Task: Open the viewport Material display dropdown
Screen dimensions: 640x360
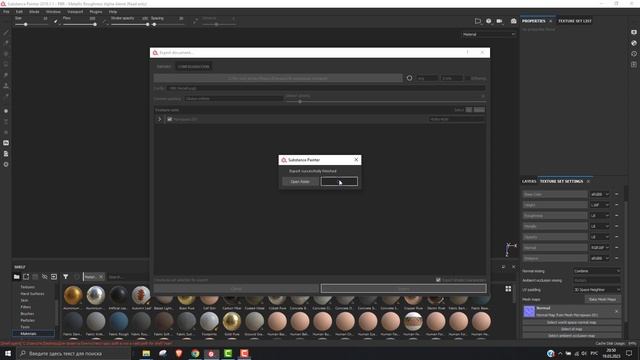Action: click(x=489, y=35)
